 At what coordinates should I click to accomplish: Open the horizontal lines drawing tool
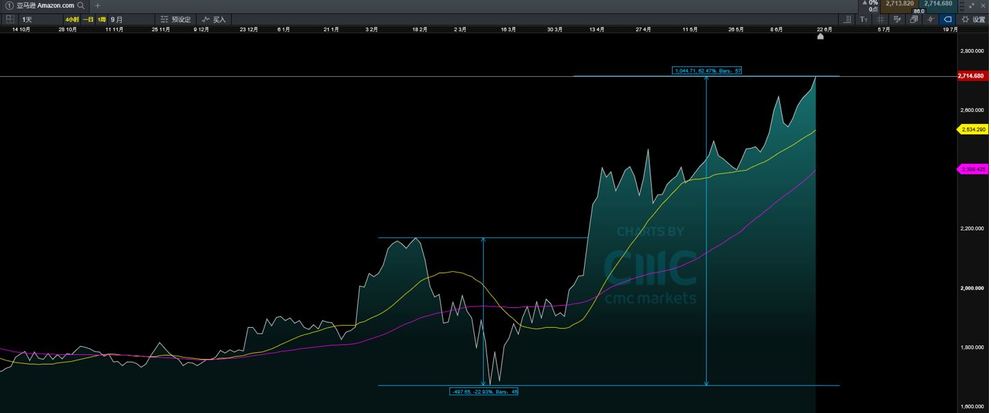[x=880, y=20]
